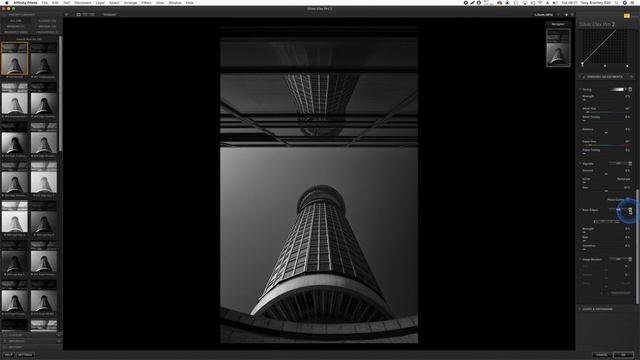640x360 pixels.
Task: Click the Burn Edges Transition slider
Action: 606,249
